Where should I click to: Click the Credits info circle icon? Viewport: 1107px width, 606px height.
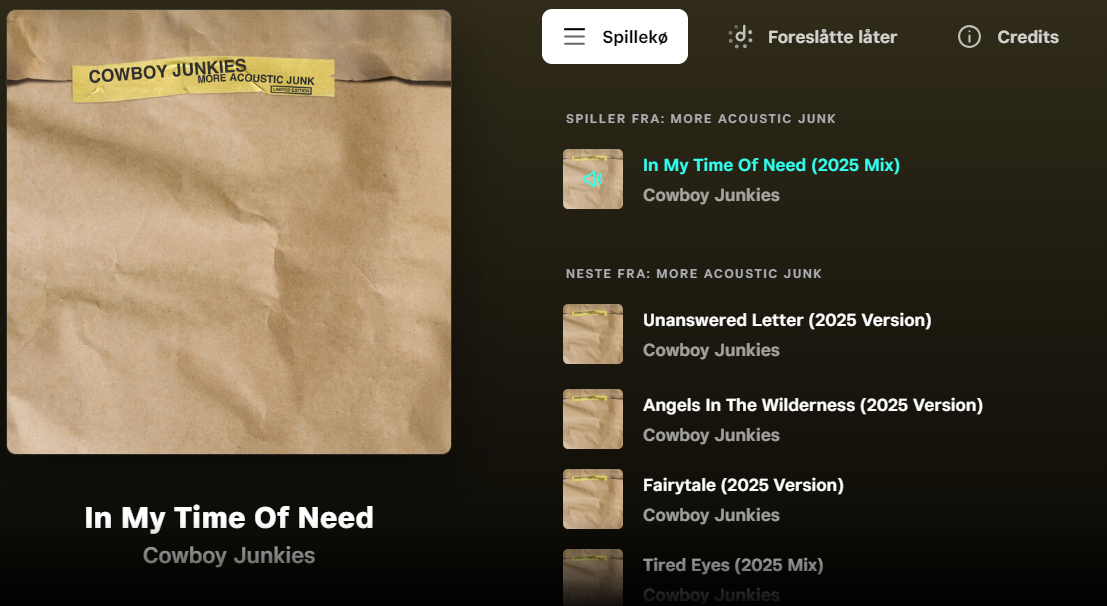tap(969, 37)
